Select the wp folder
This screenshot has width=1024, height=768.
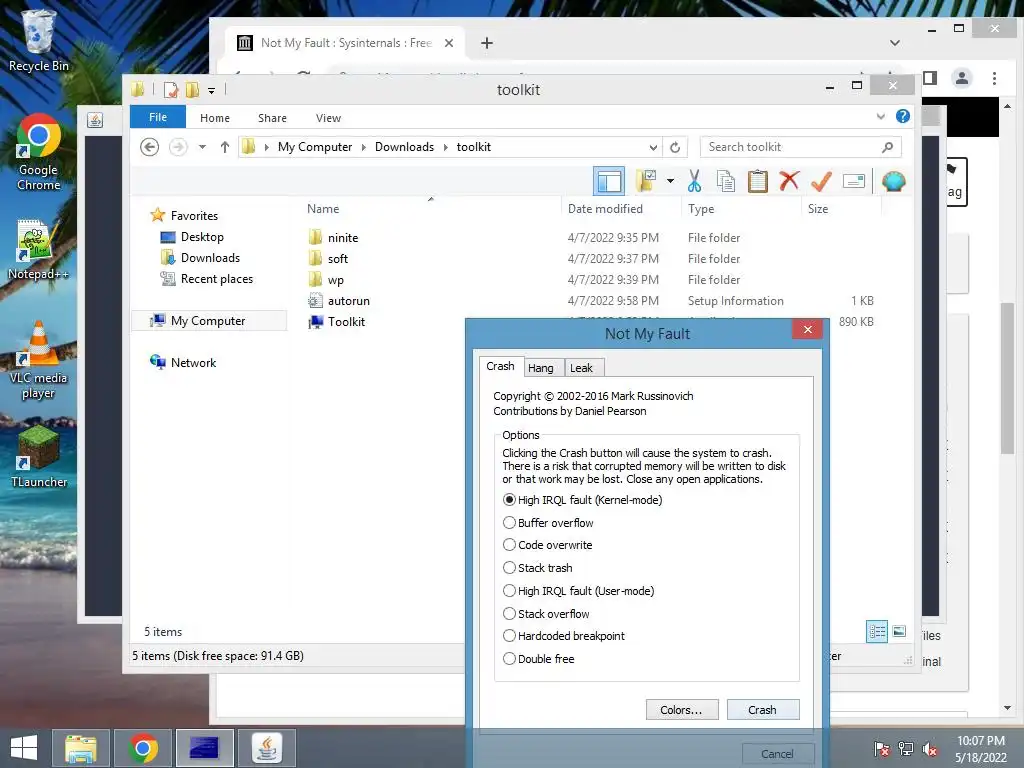pos(336,280)
